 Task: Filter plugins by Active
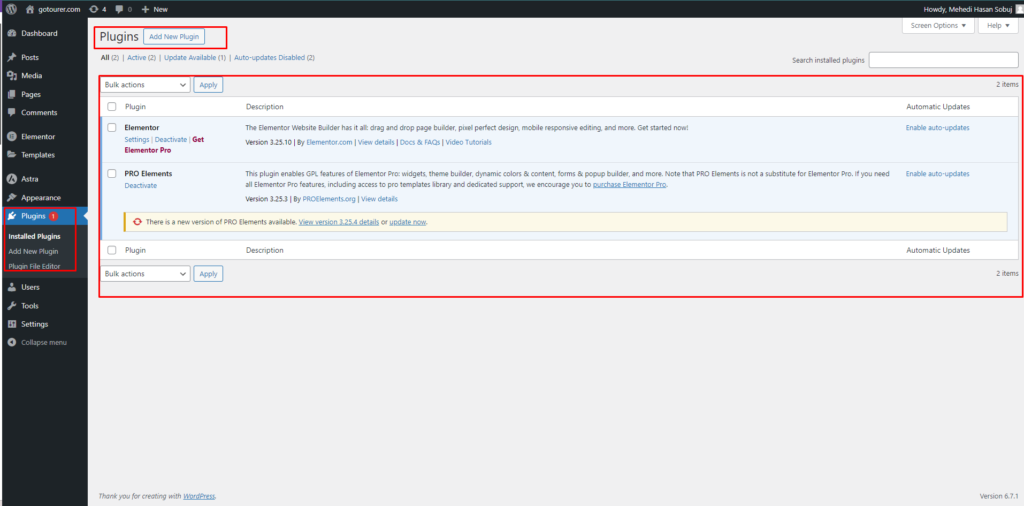[x=136, y=57]
